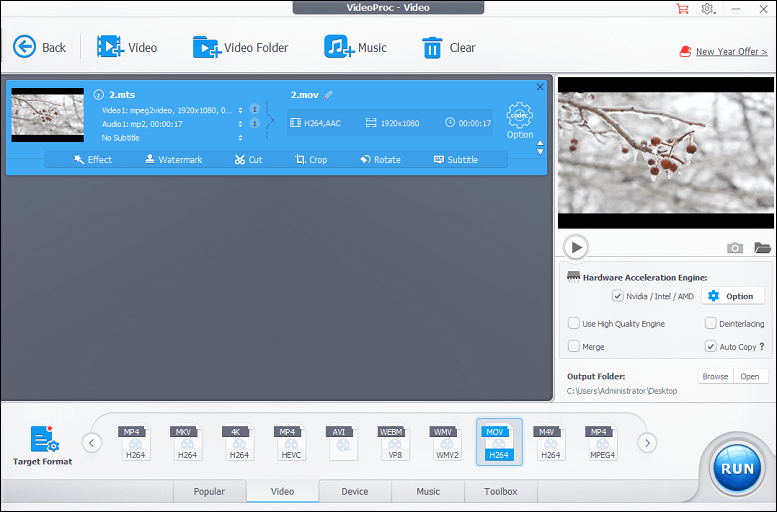Select M4V H264 format
Viewport: 777px width, 512px height.
coord(550,442)
